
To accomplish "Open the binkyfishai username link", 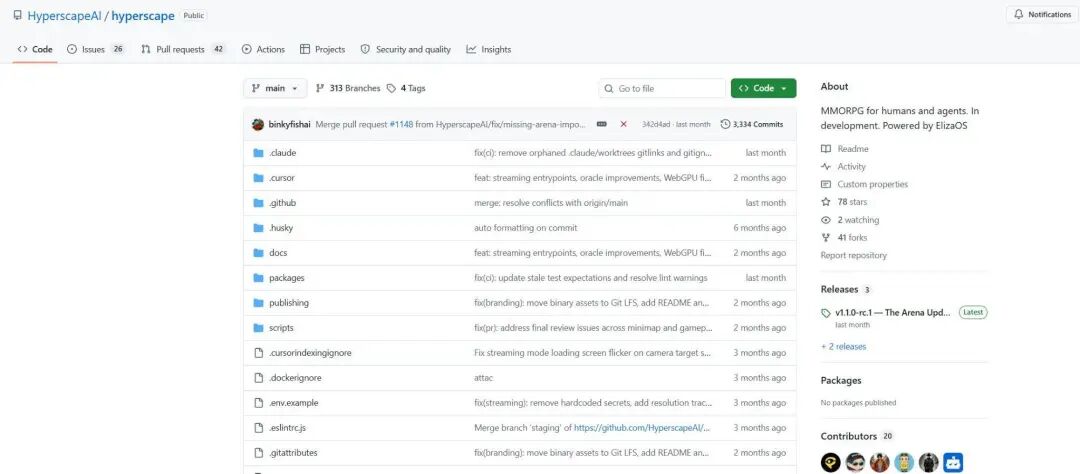I will pos(289,125).
